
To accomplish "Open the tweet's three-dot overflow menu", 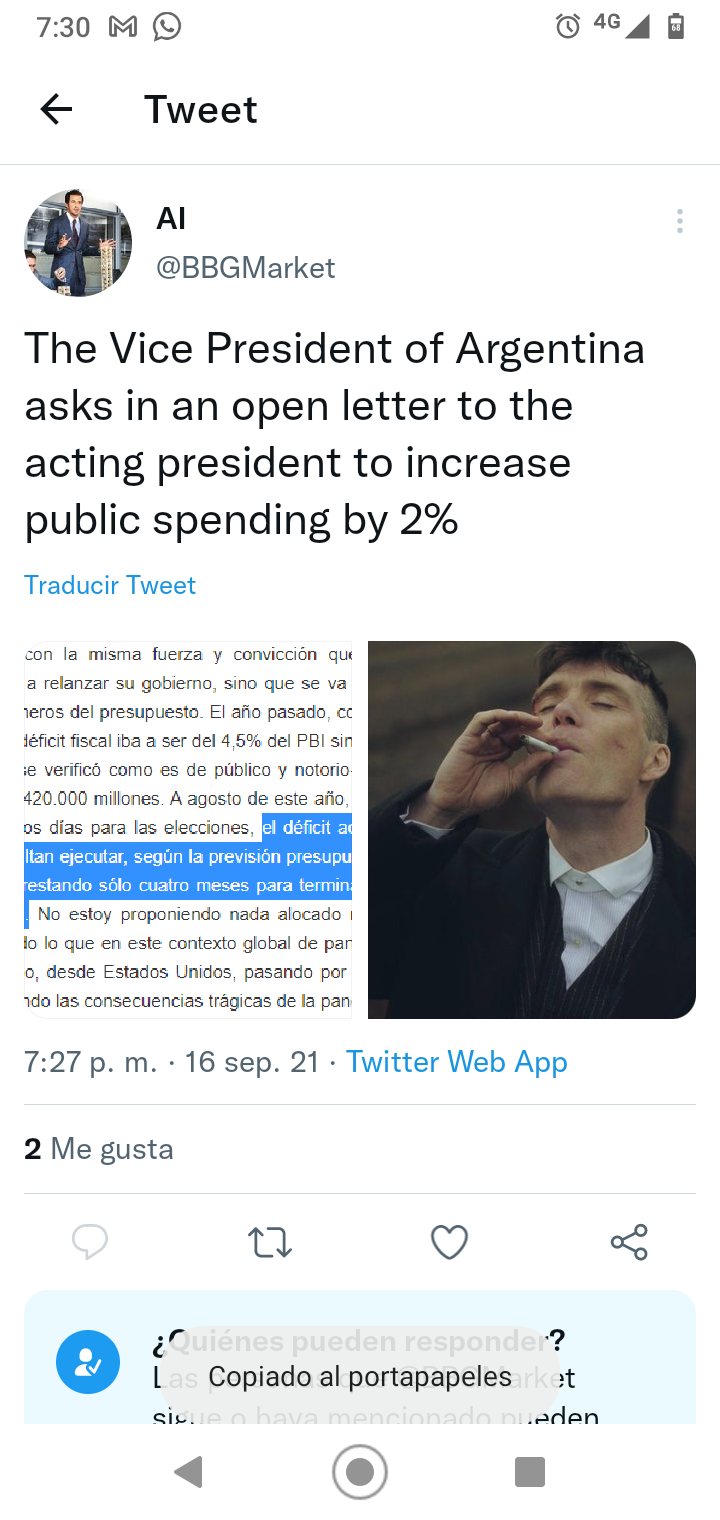I will (x=679, y=221).
